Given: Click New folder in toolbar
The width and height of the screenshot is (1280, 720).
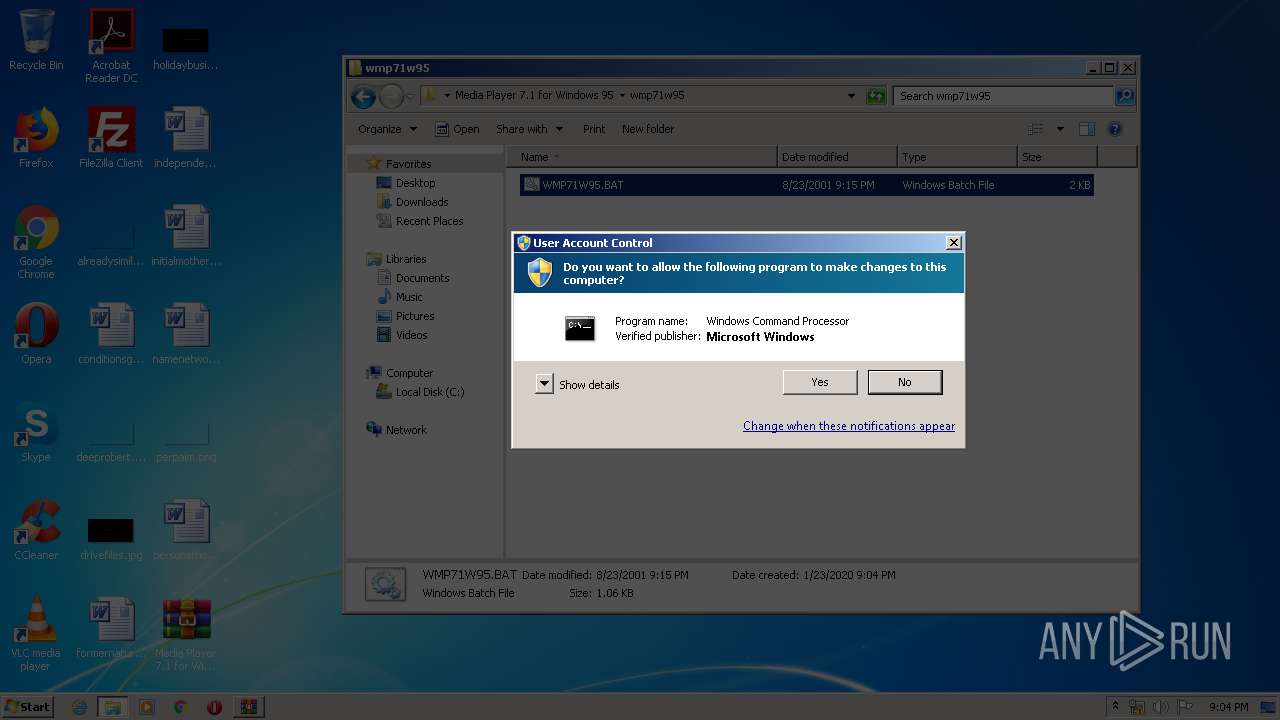Looking at the screenshot, I should 648,129.
